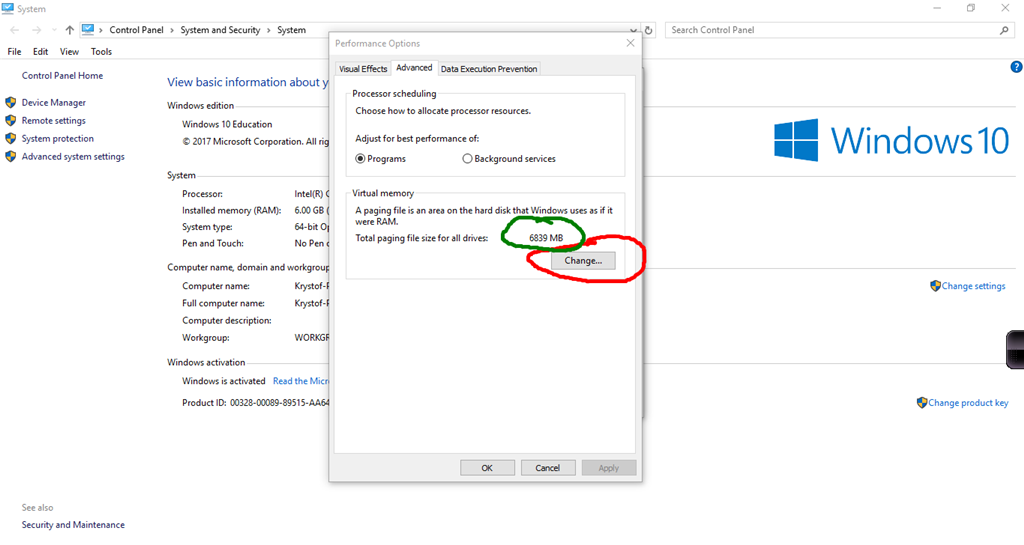The image size is (1024, 545).
Task: Click the computer icon in address bar
Action: (88, 29)
